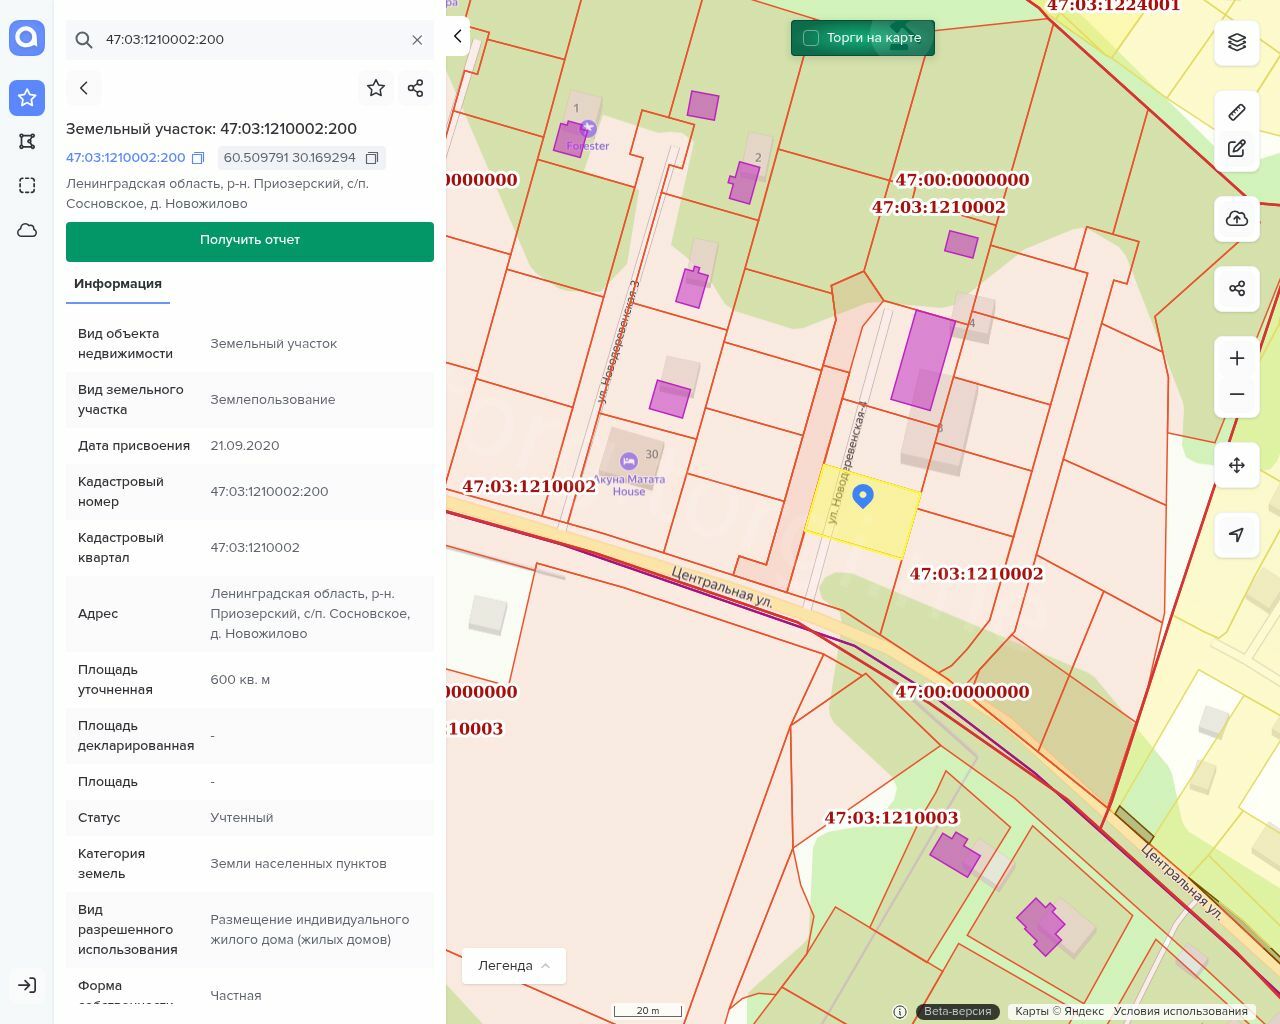Share this land parcel
Image resolution: width=1280 pixels, height=1024 pixels.
(x=416, y=88)
